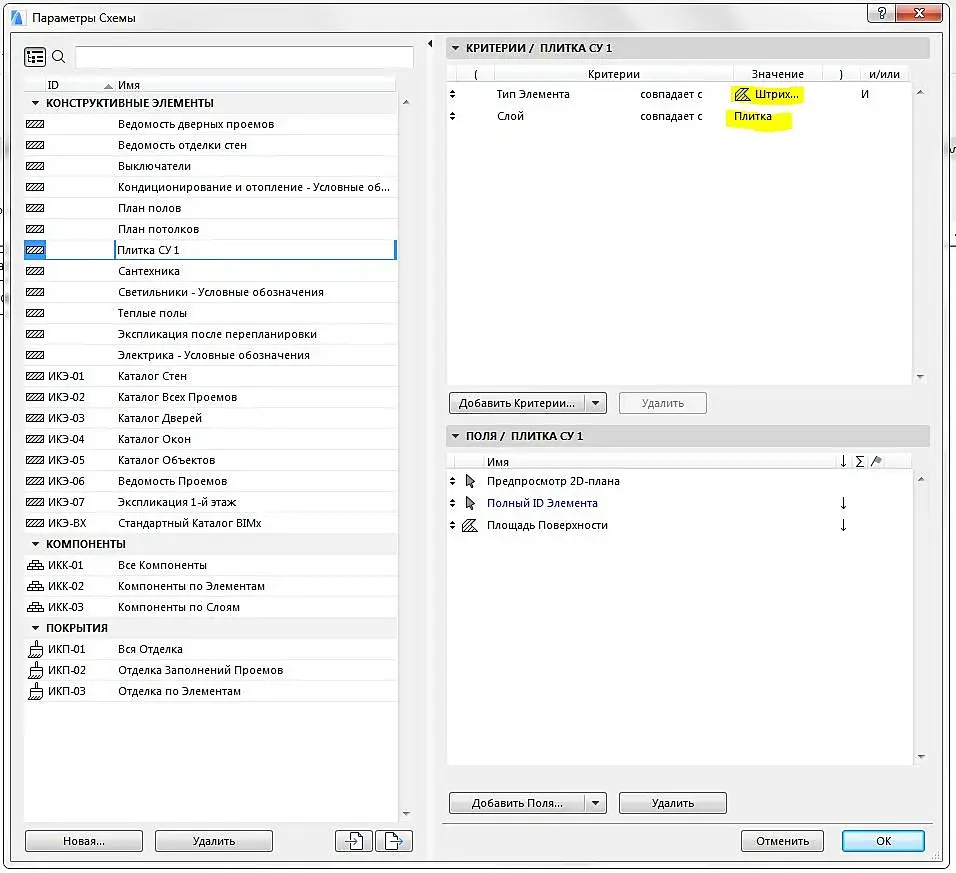Select Сантехника scheme
Image resolution: width=956 pixels, height=873 pixels.
210,271
